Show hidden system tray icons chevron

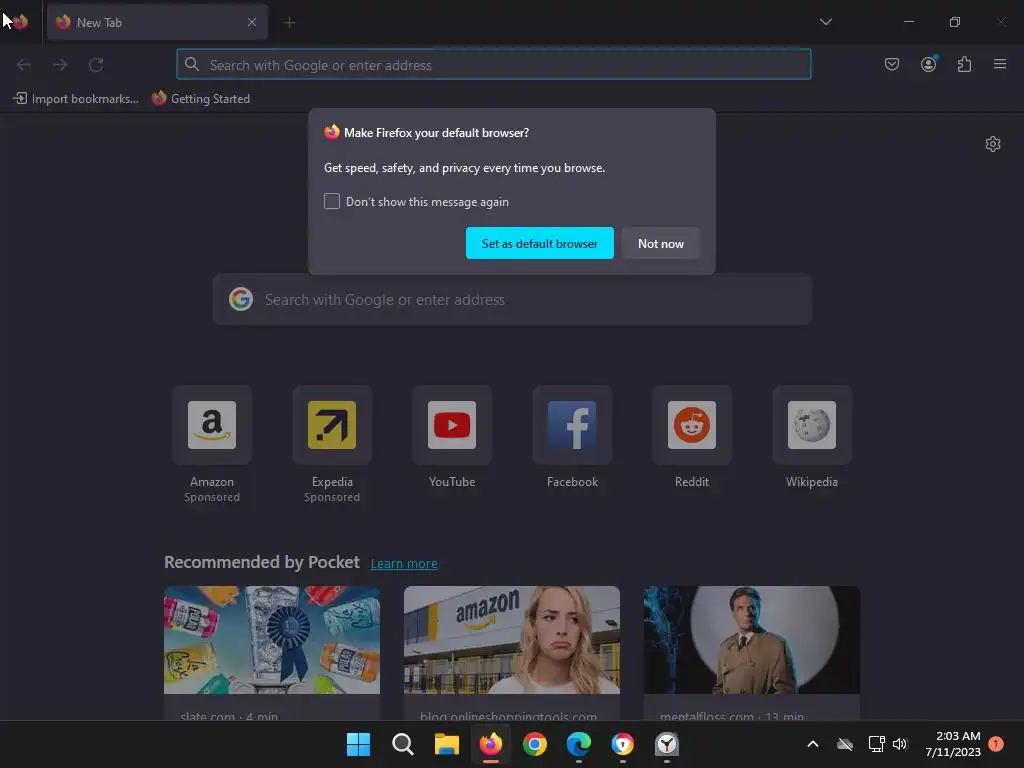[813, 744]
